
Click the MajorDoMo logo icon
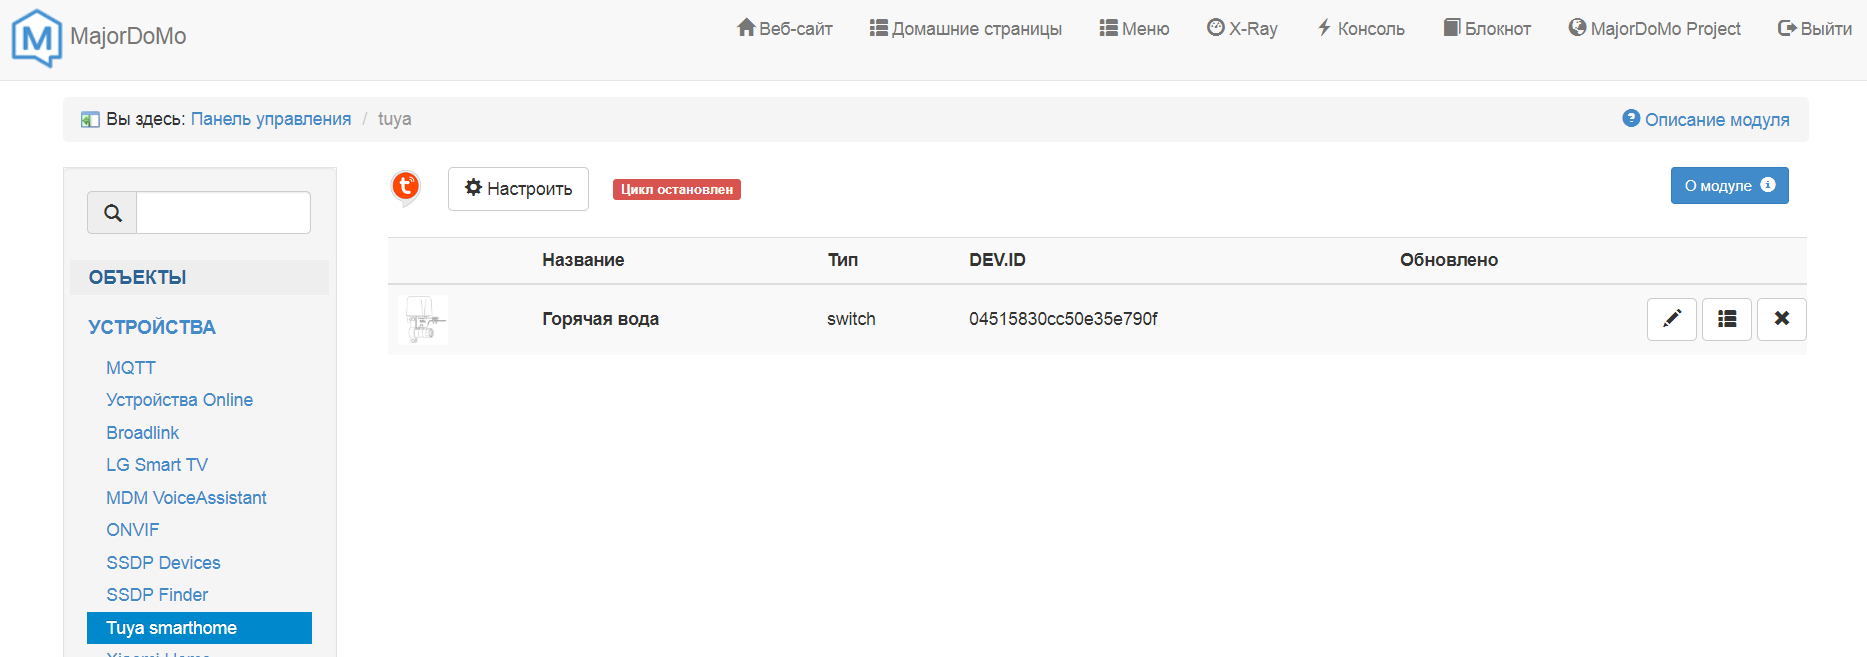point(36,38)
